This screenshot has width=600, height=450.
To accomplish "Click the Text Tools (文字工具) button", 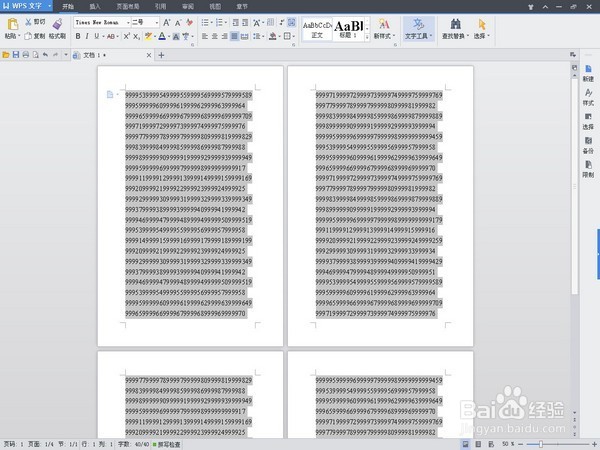I will point(419,29).
